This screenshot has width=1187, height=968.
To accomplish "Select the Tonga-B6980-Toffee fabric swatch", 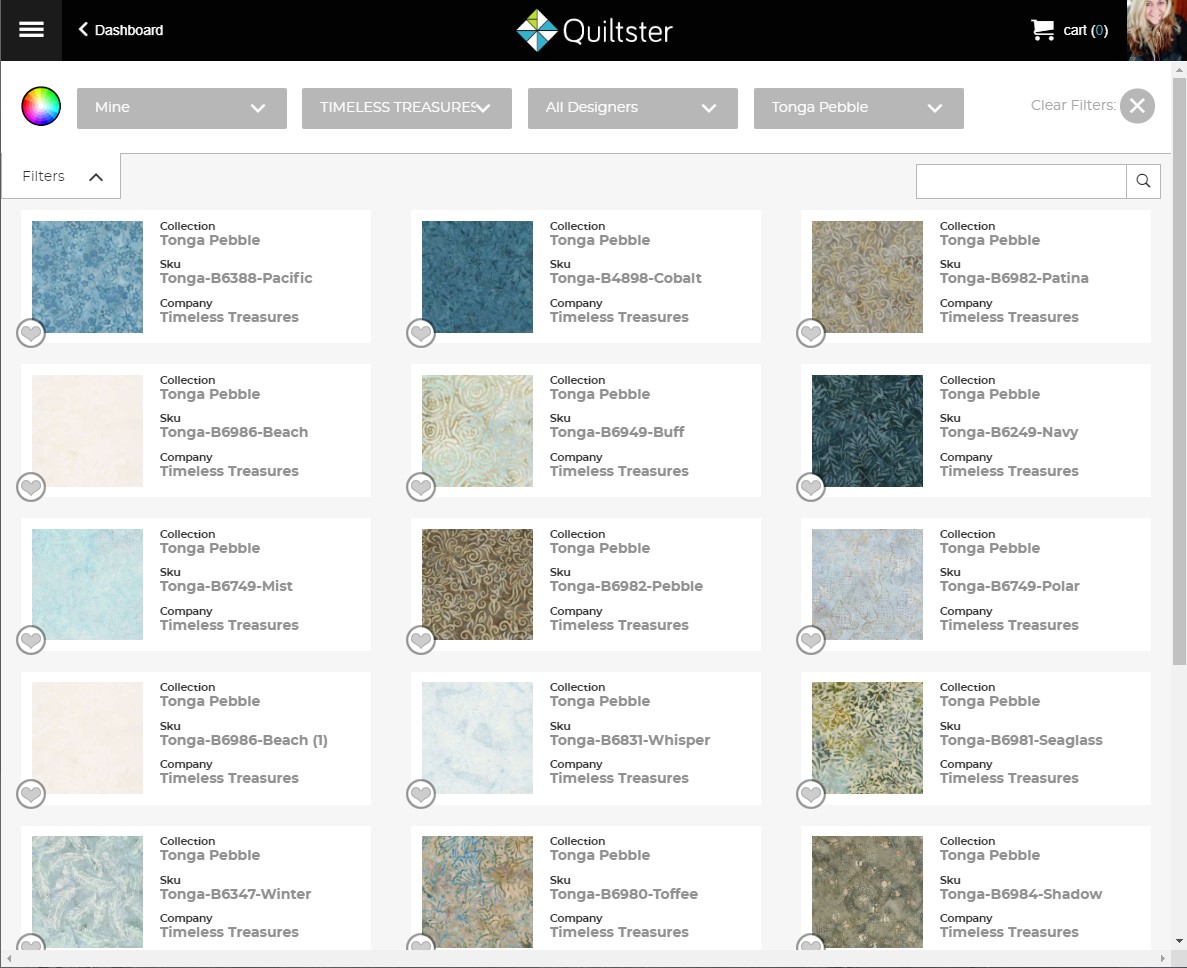I will pos(477,892).
